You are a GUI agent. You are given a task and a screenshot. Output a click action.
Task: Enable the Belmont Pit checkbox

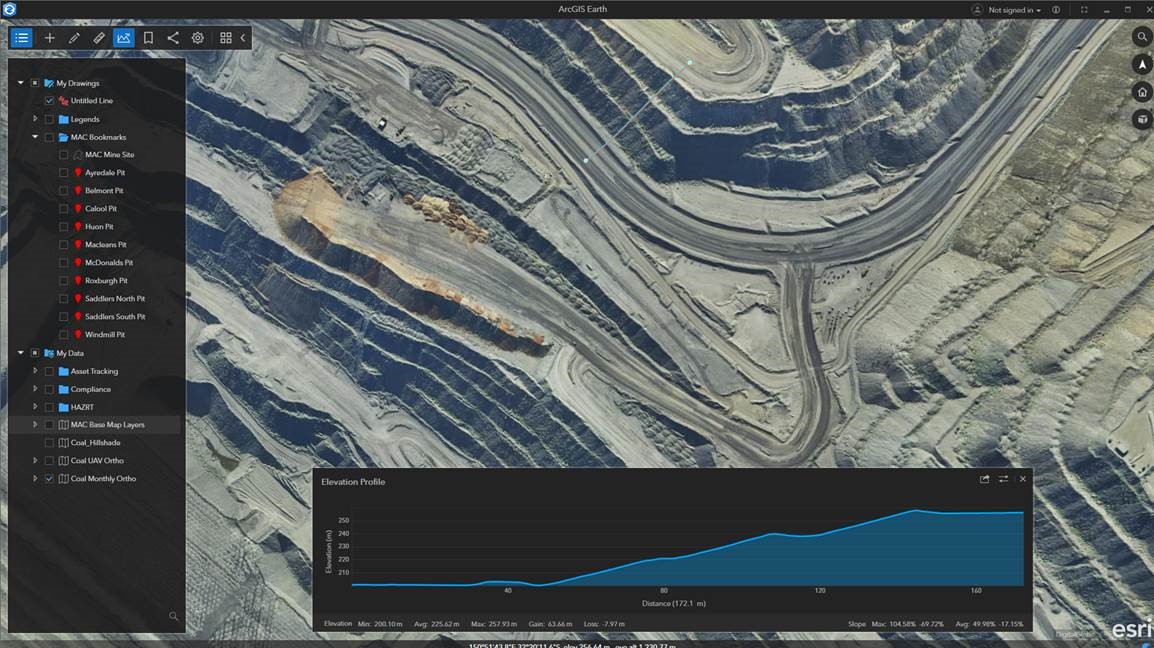click(63, 191)
